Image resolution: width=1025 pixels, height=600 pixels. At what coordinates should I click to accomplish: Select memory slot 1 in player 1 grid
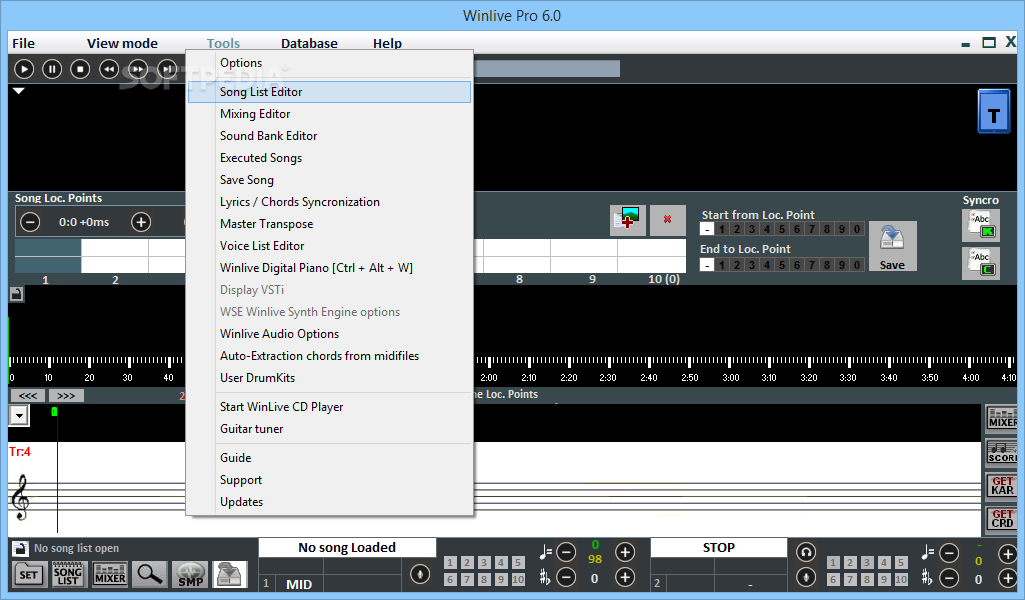click(450, 563)
